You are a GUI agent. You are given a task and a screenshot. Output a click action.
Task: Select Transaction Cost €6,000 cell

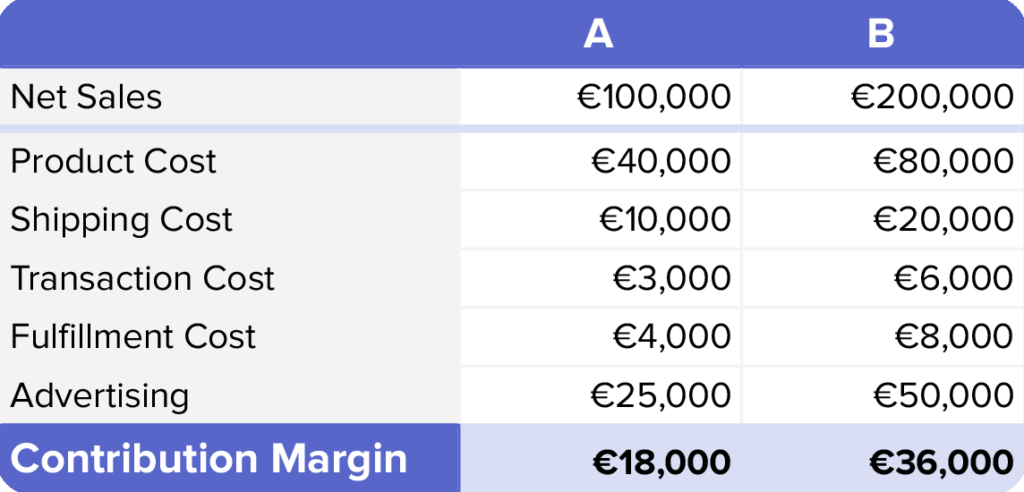[x=951, y=278]
